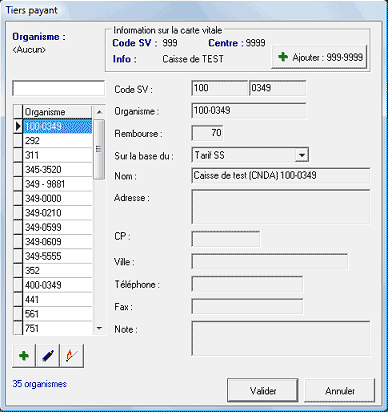Click the Nom field with Caisse de test
This screenshot has height=412, width=388.
(281, 176)
